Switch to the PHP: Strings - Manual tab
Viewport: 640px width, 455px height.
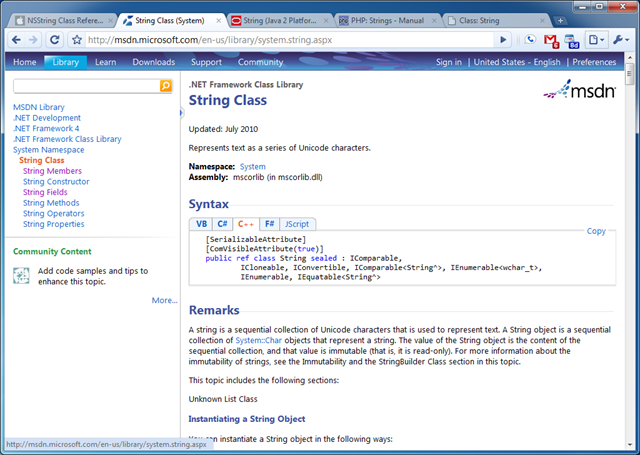(387, 20)
